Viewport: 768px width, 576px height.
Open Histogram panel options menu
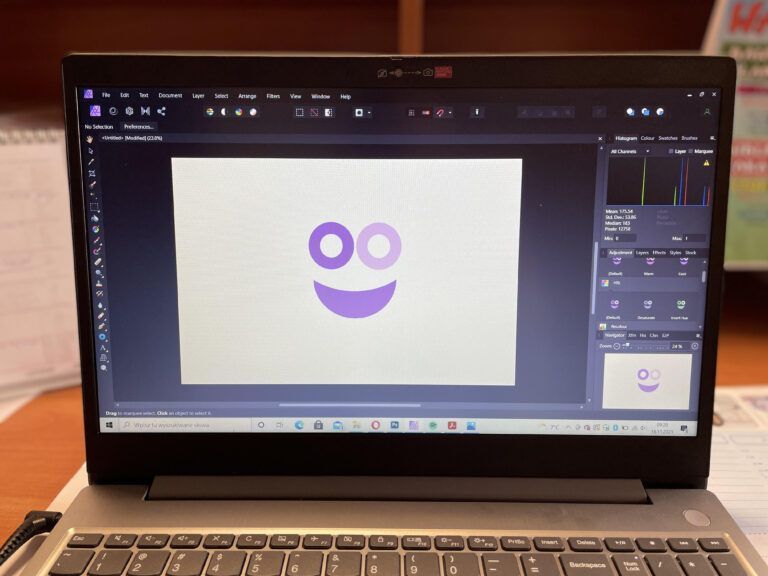[712, 138]
